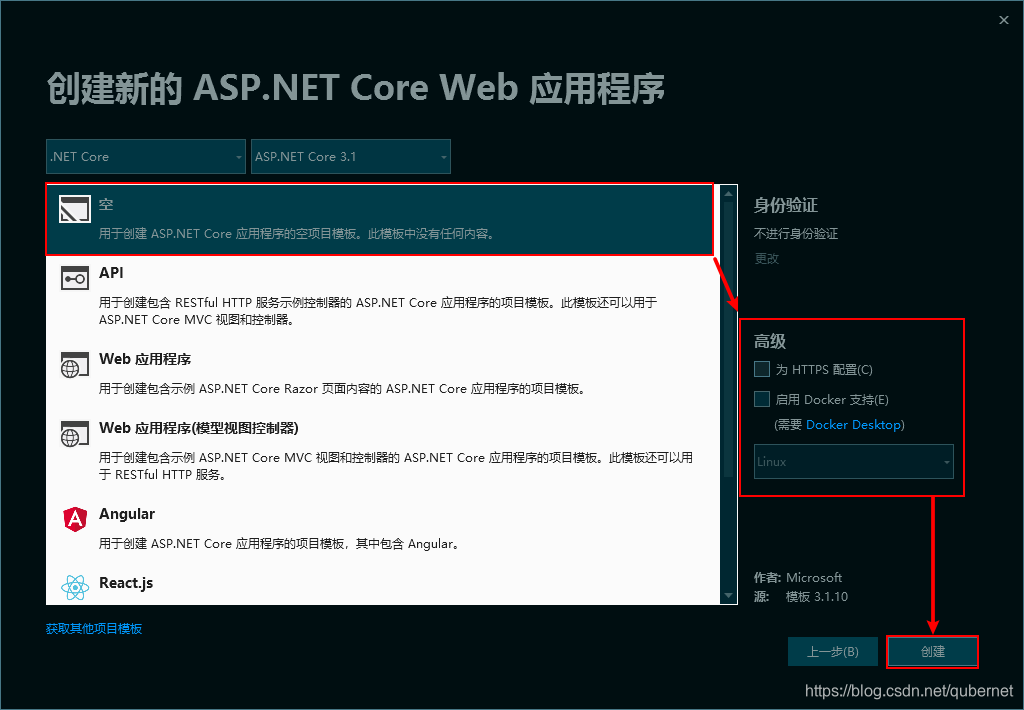The width and height of the screenshot is (1024, 710).
Task: Click the 不进行身份验证 text
Action: [795, 233]
